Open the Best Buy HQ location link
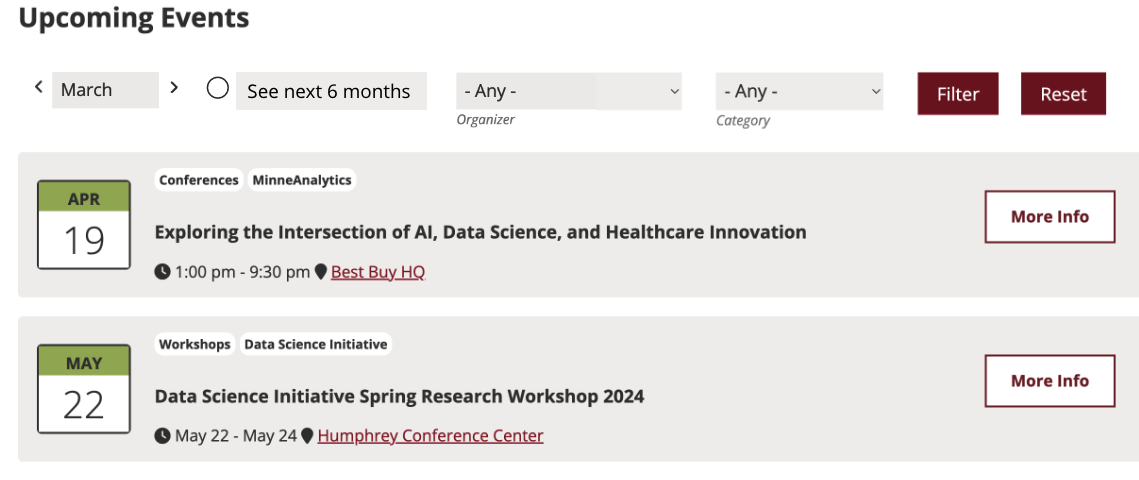1139x480 pixels. tap(378, 272)
